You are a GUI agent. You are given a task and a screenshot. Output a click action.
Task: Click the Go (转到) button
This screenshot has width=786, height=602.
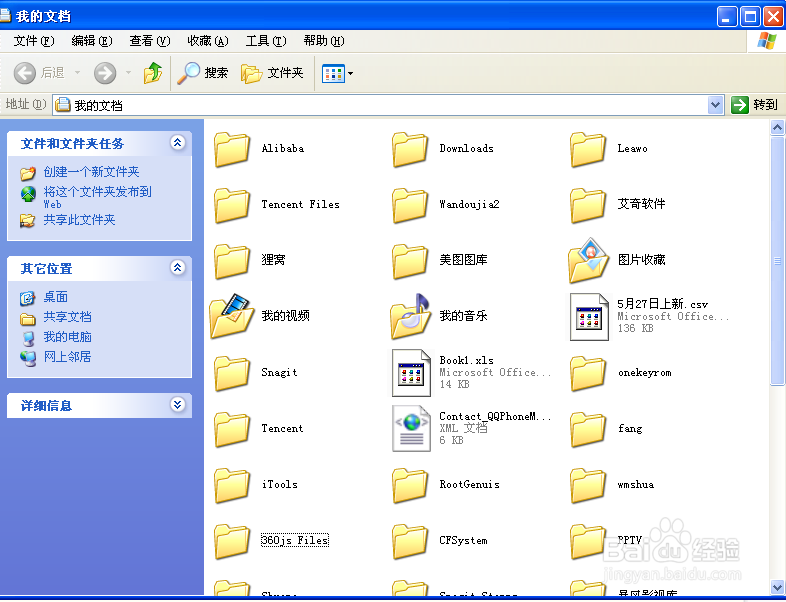754,105
